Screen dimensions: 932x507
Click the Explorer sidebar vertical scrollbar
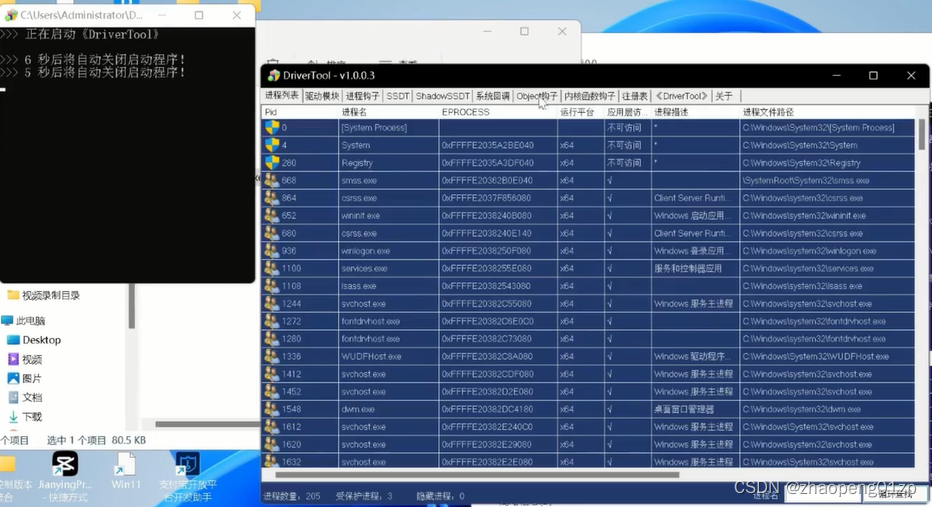[x=131, y=306]
